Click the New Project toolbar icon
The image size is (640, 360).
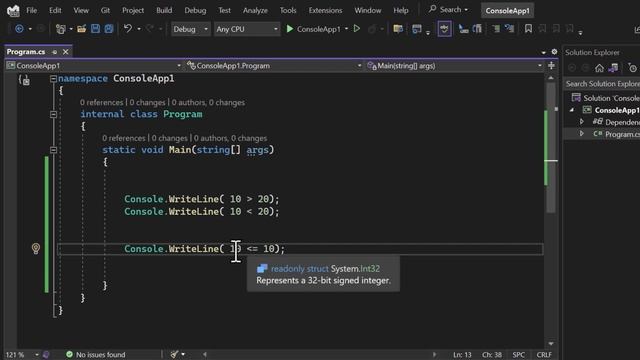(x=61, y=29)
